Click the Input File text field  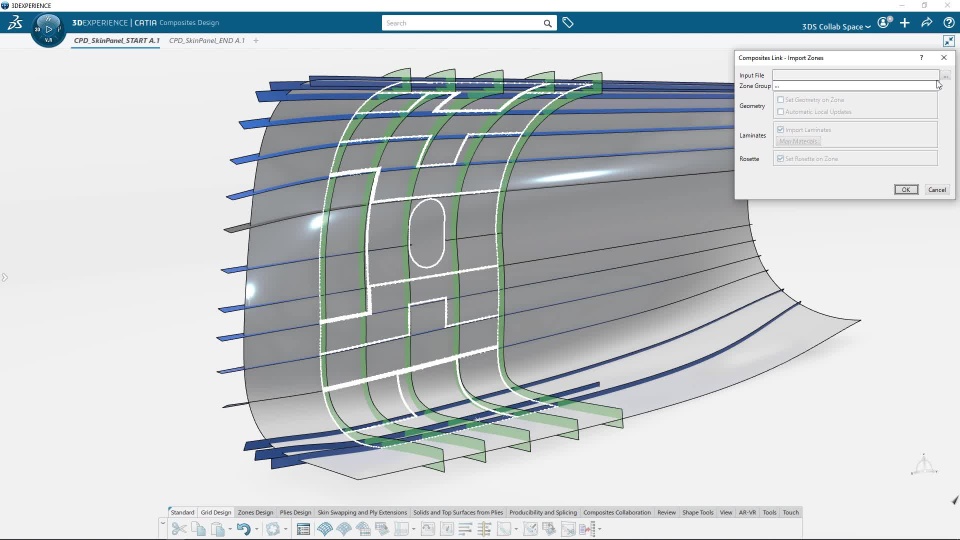click(x=855, y=75)
